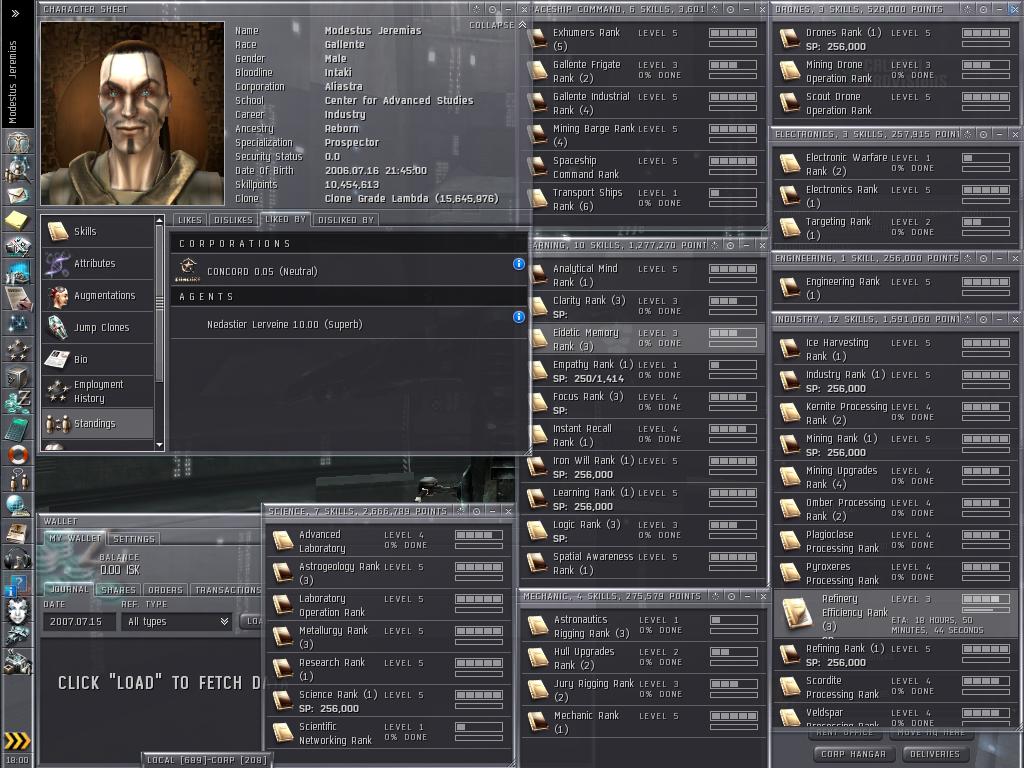
Task: Click the Drones Rank (1) skill book icon
Action: pyautogui.click(x=790, y=39)
